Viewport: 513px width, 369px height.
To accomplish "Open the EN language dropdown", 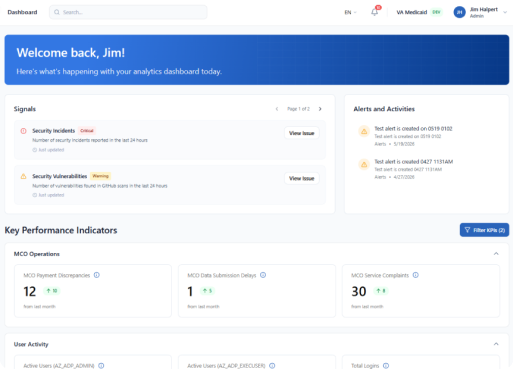I will [x=350, y=12].
